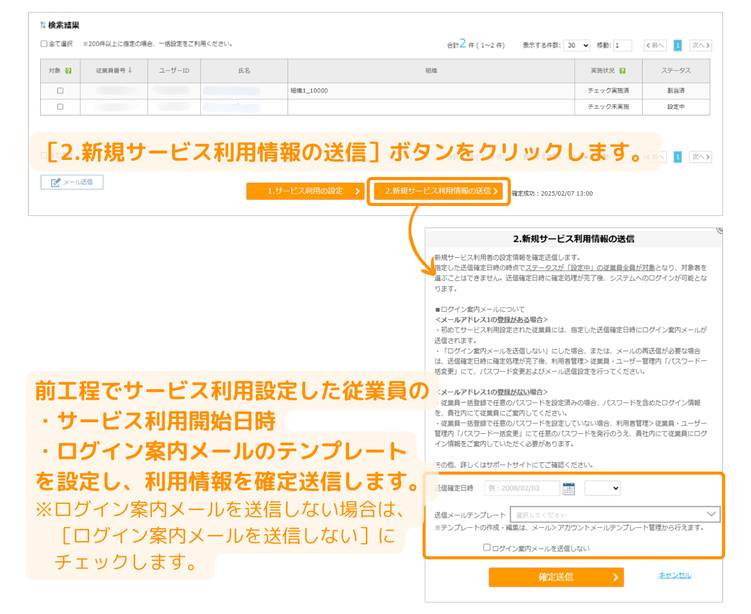Screen dimensions: 751x614
Task: Open 表示する件数 dropdown showing 30
Action: click(576, 45)
